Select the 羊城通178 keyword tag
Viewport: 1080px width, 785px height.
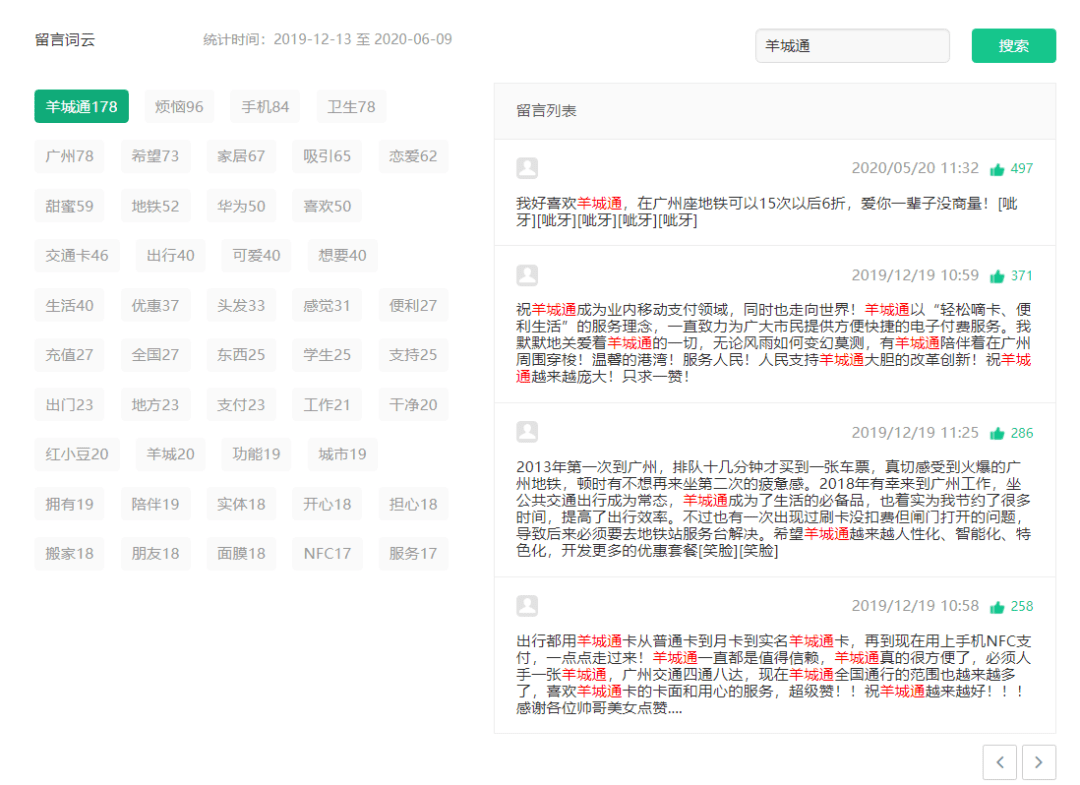point(81,107)
